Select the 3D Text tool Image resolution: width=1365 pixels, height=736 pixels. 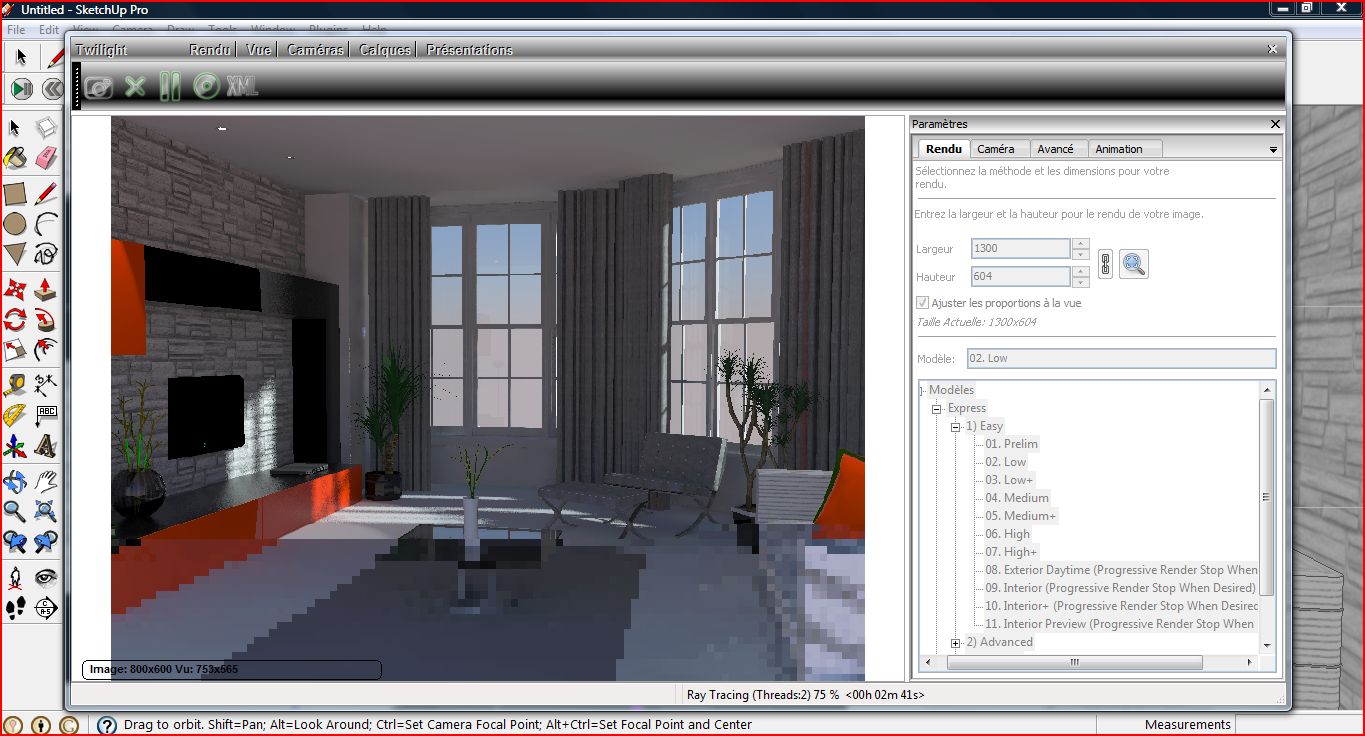click(46, 445)
